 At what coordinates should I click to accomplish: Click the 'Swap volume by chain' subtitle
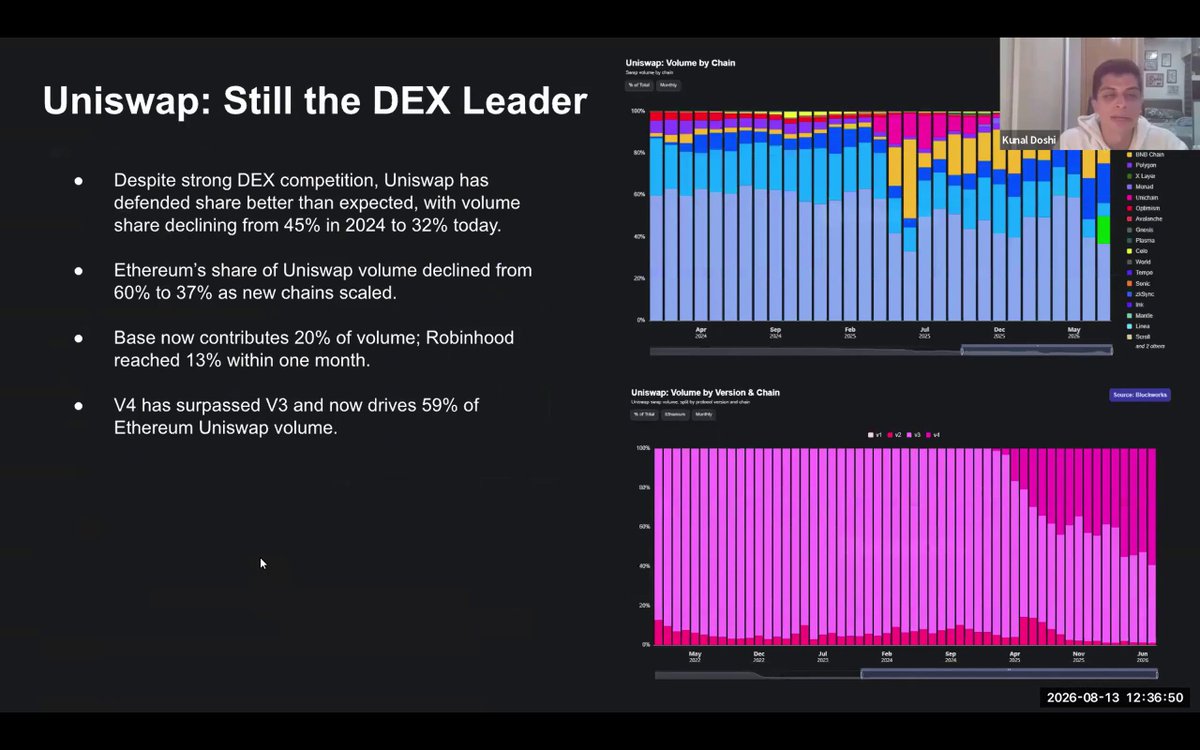pyautogui.click(x=650, y=72)
